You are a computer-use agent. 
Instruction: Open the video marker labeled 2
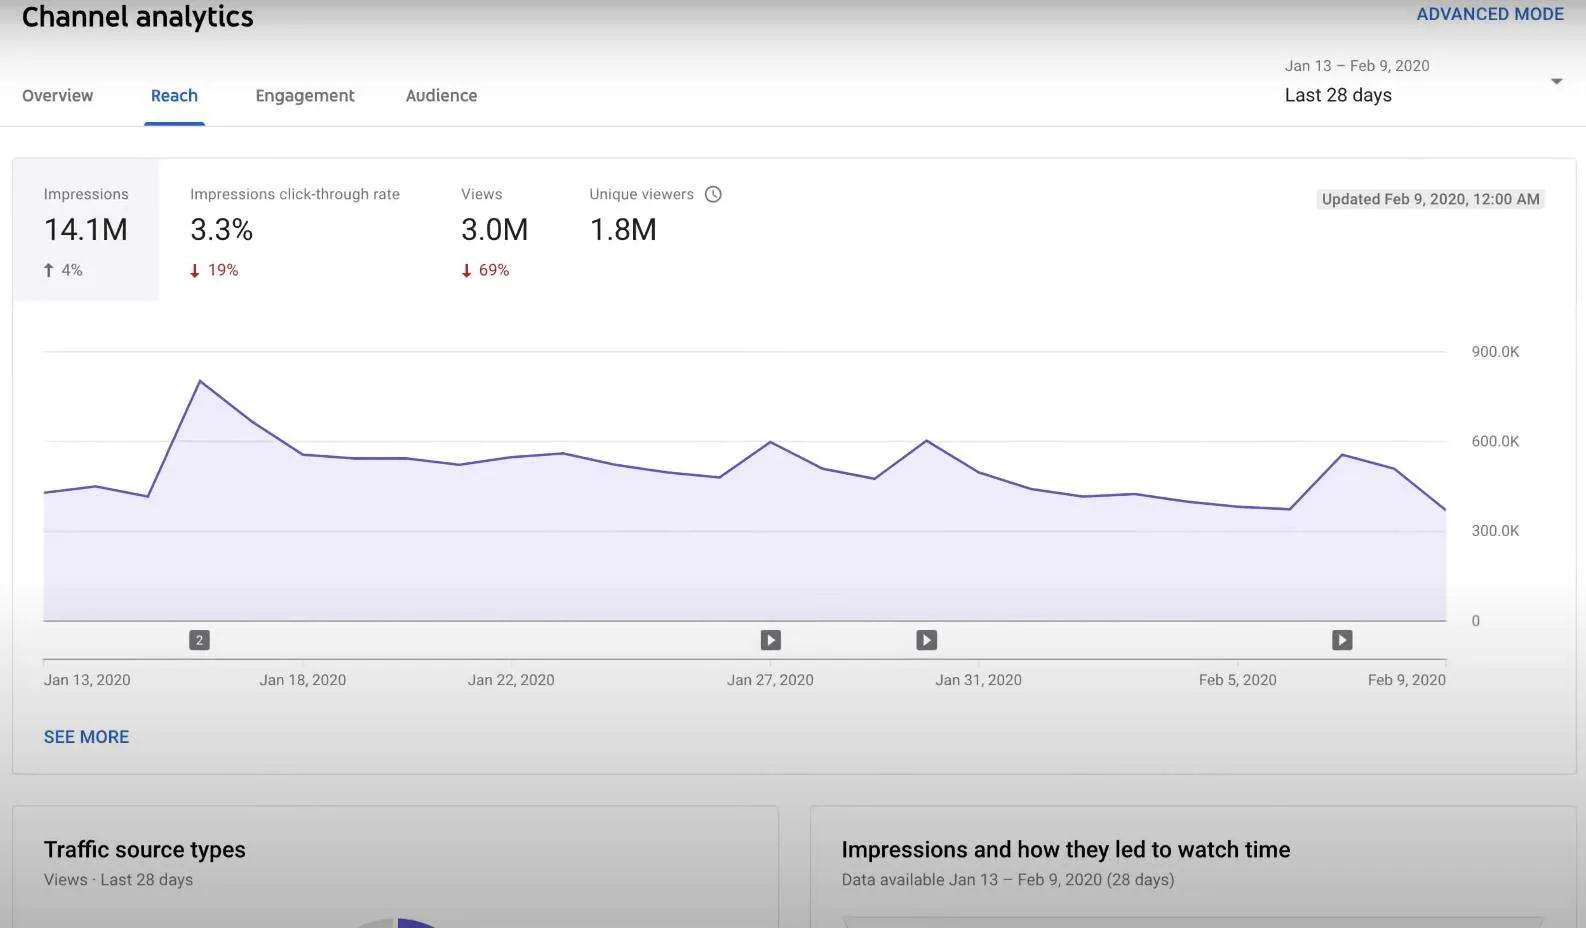point(199,640)
